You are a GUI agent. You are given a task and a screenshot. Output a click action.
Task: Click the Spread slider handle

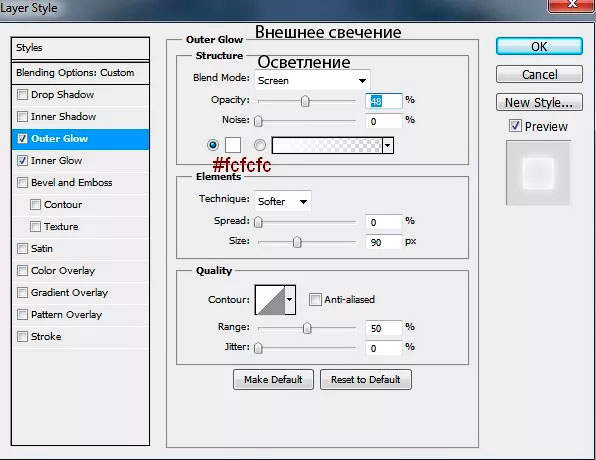point(258,222)
